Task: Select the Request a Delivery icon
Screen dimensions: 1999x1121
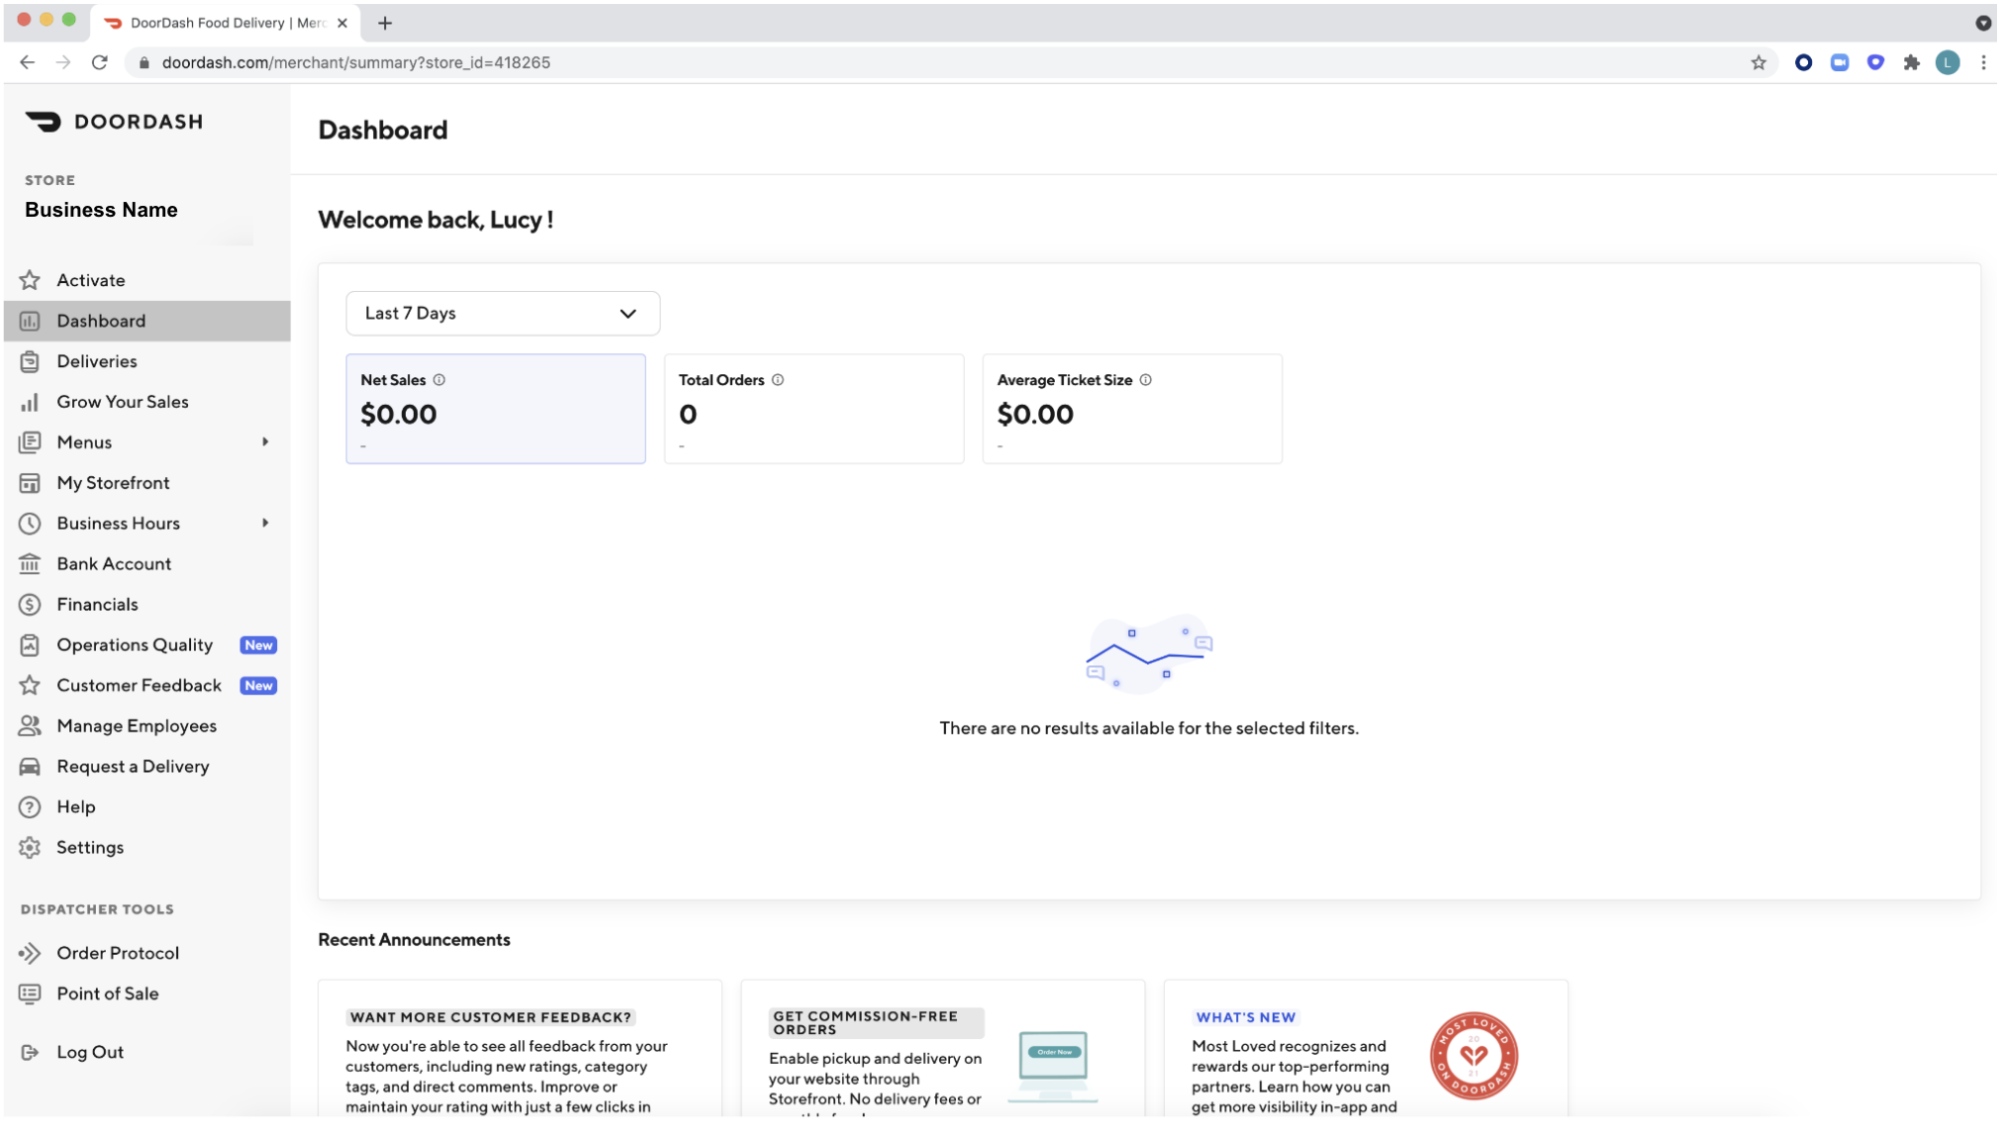Action: (30, 765)
